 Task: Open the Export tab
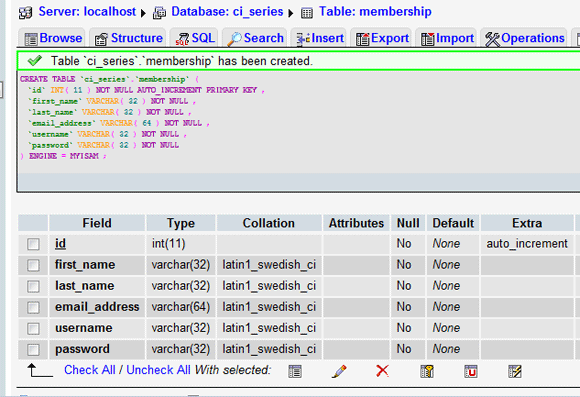click(x=381, y=38)
